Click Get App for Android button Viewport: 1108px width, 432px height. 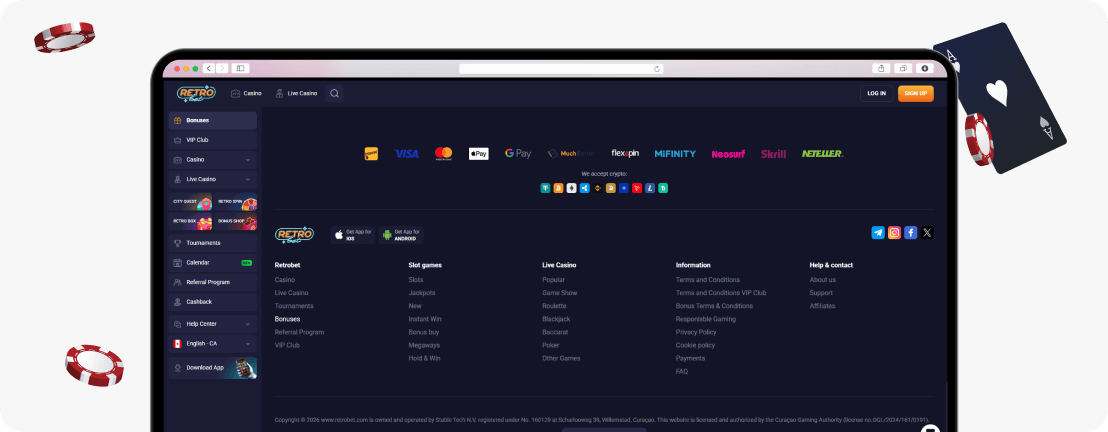point(401,235)
